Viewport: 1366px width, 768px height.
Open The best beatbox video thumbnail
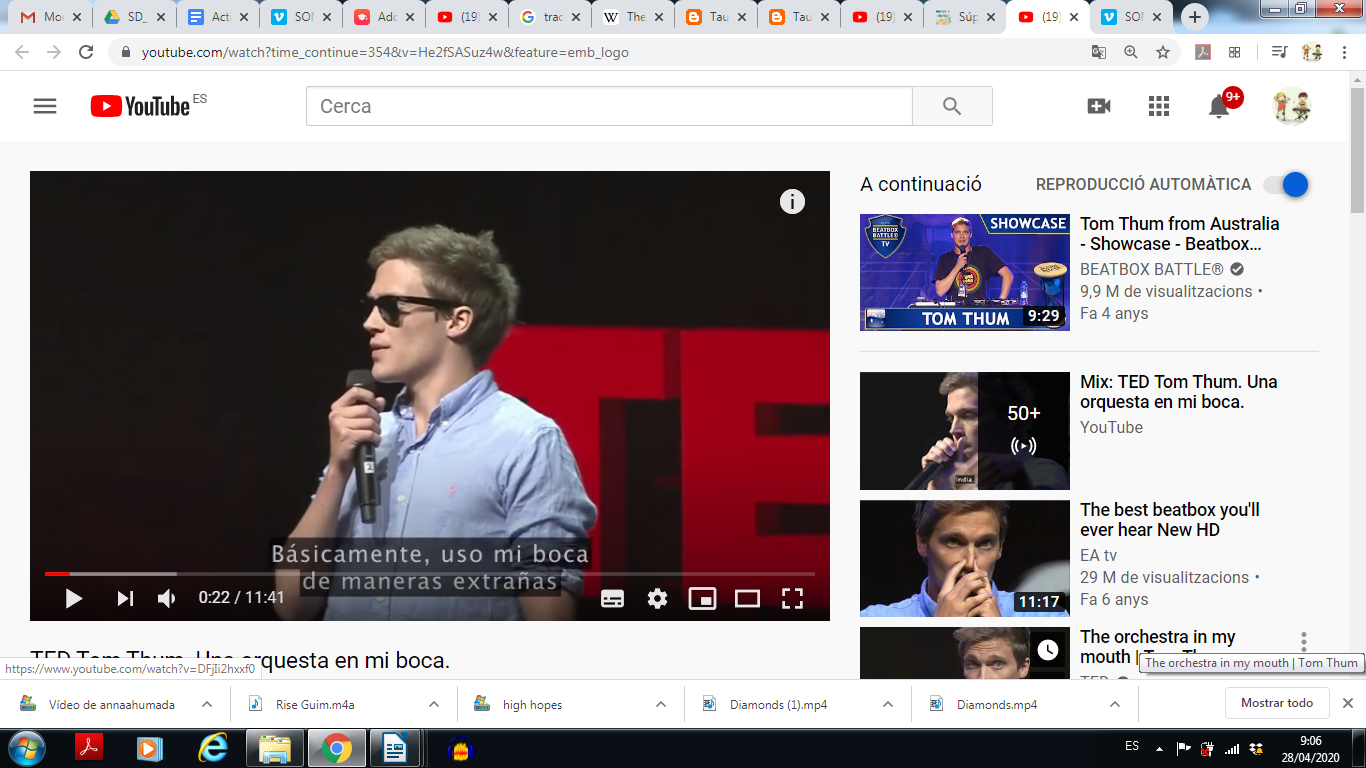965,558
